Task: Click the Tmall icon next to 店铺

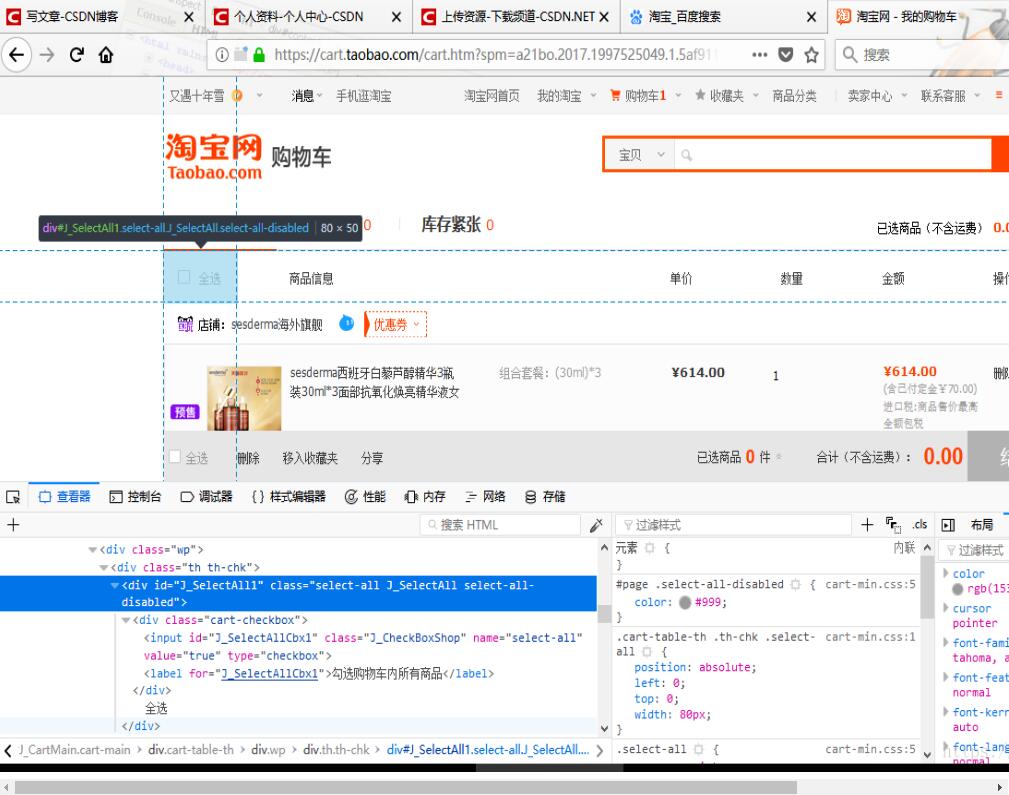Action: 185,324
